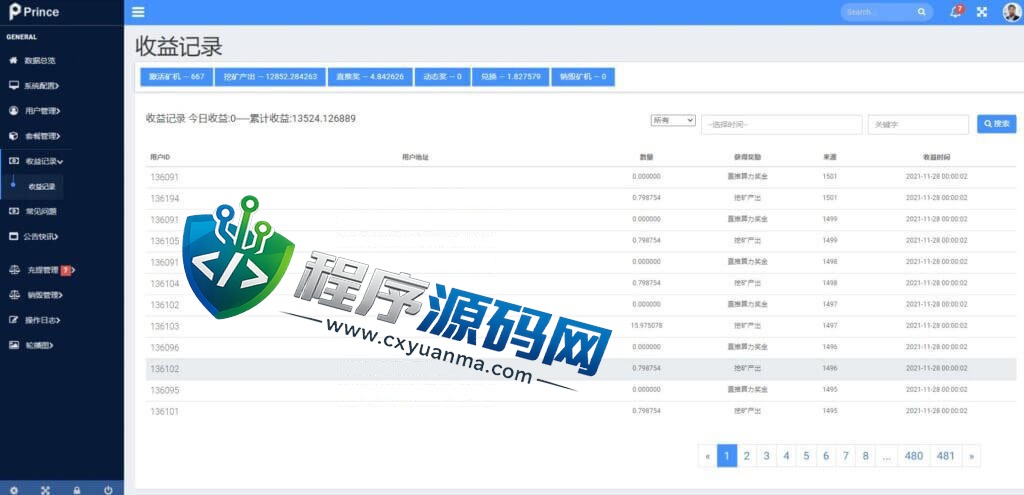
Task: Click the 收益时间 column header
Action: (936, 157)
